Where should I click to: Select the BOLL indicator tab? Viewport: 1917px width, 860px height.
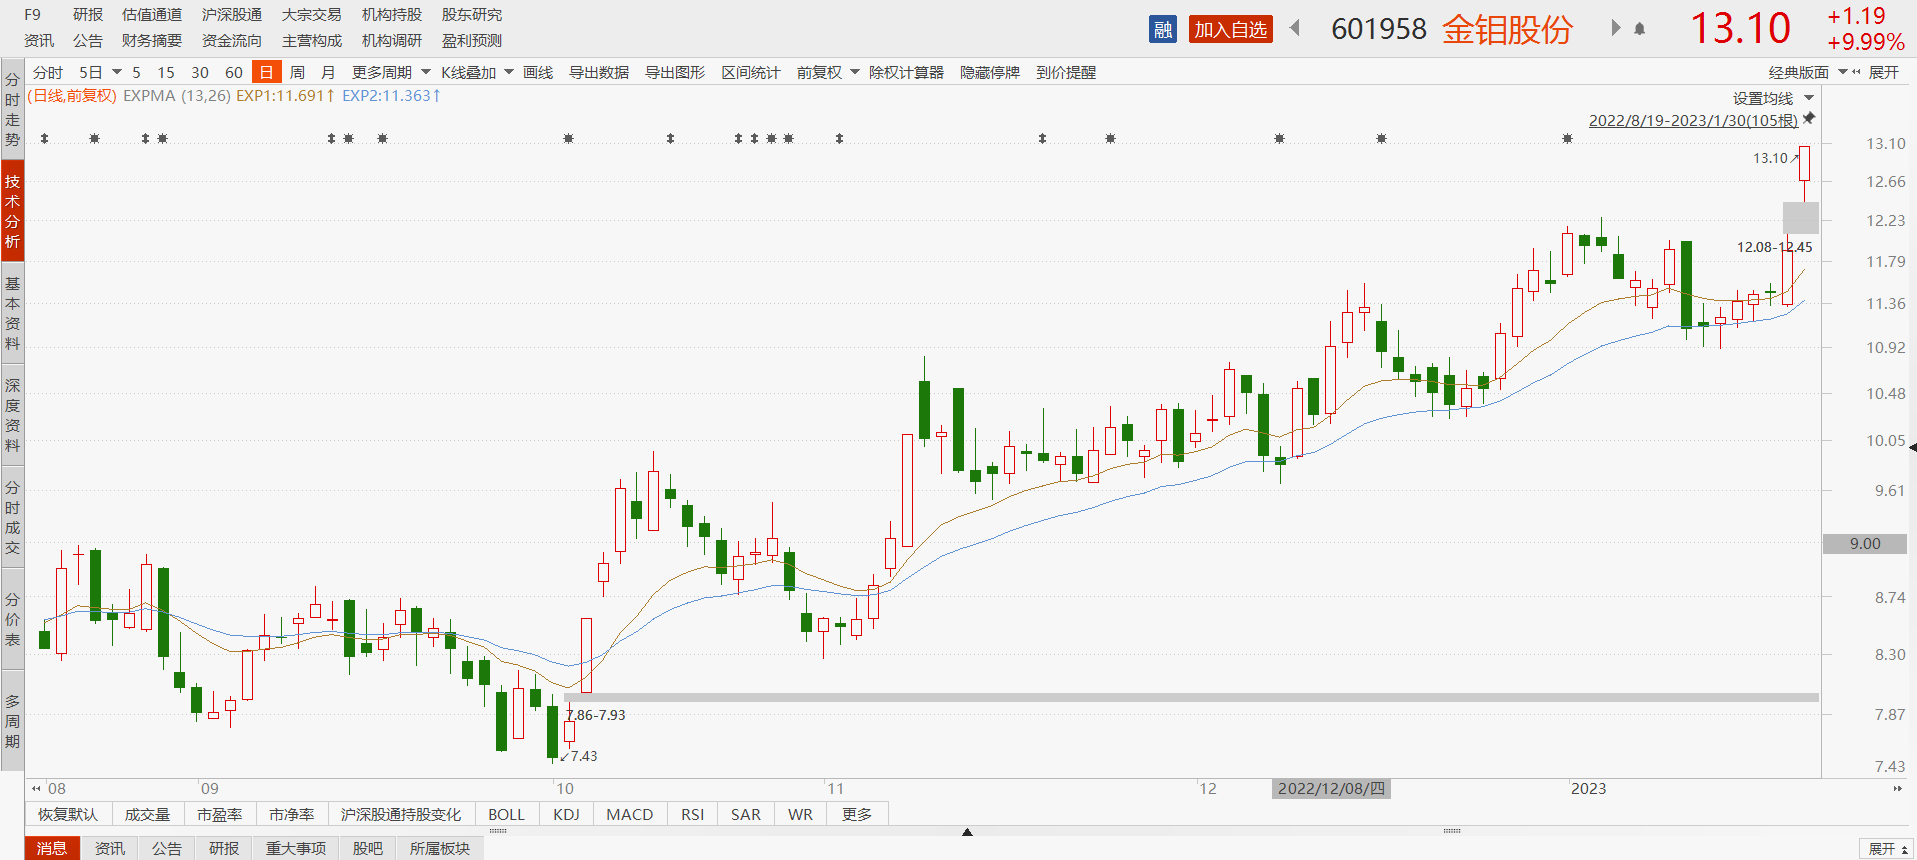coord(506,814)
